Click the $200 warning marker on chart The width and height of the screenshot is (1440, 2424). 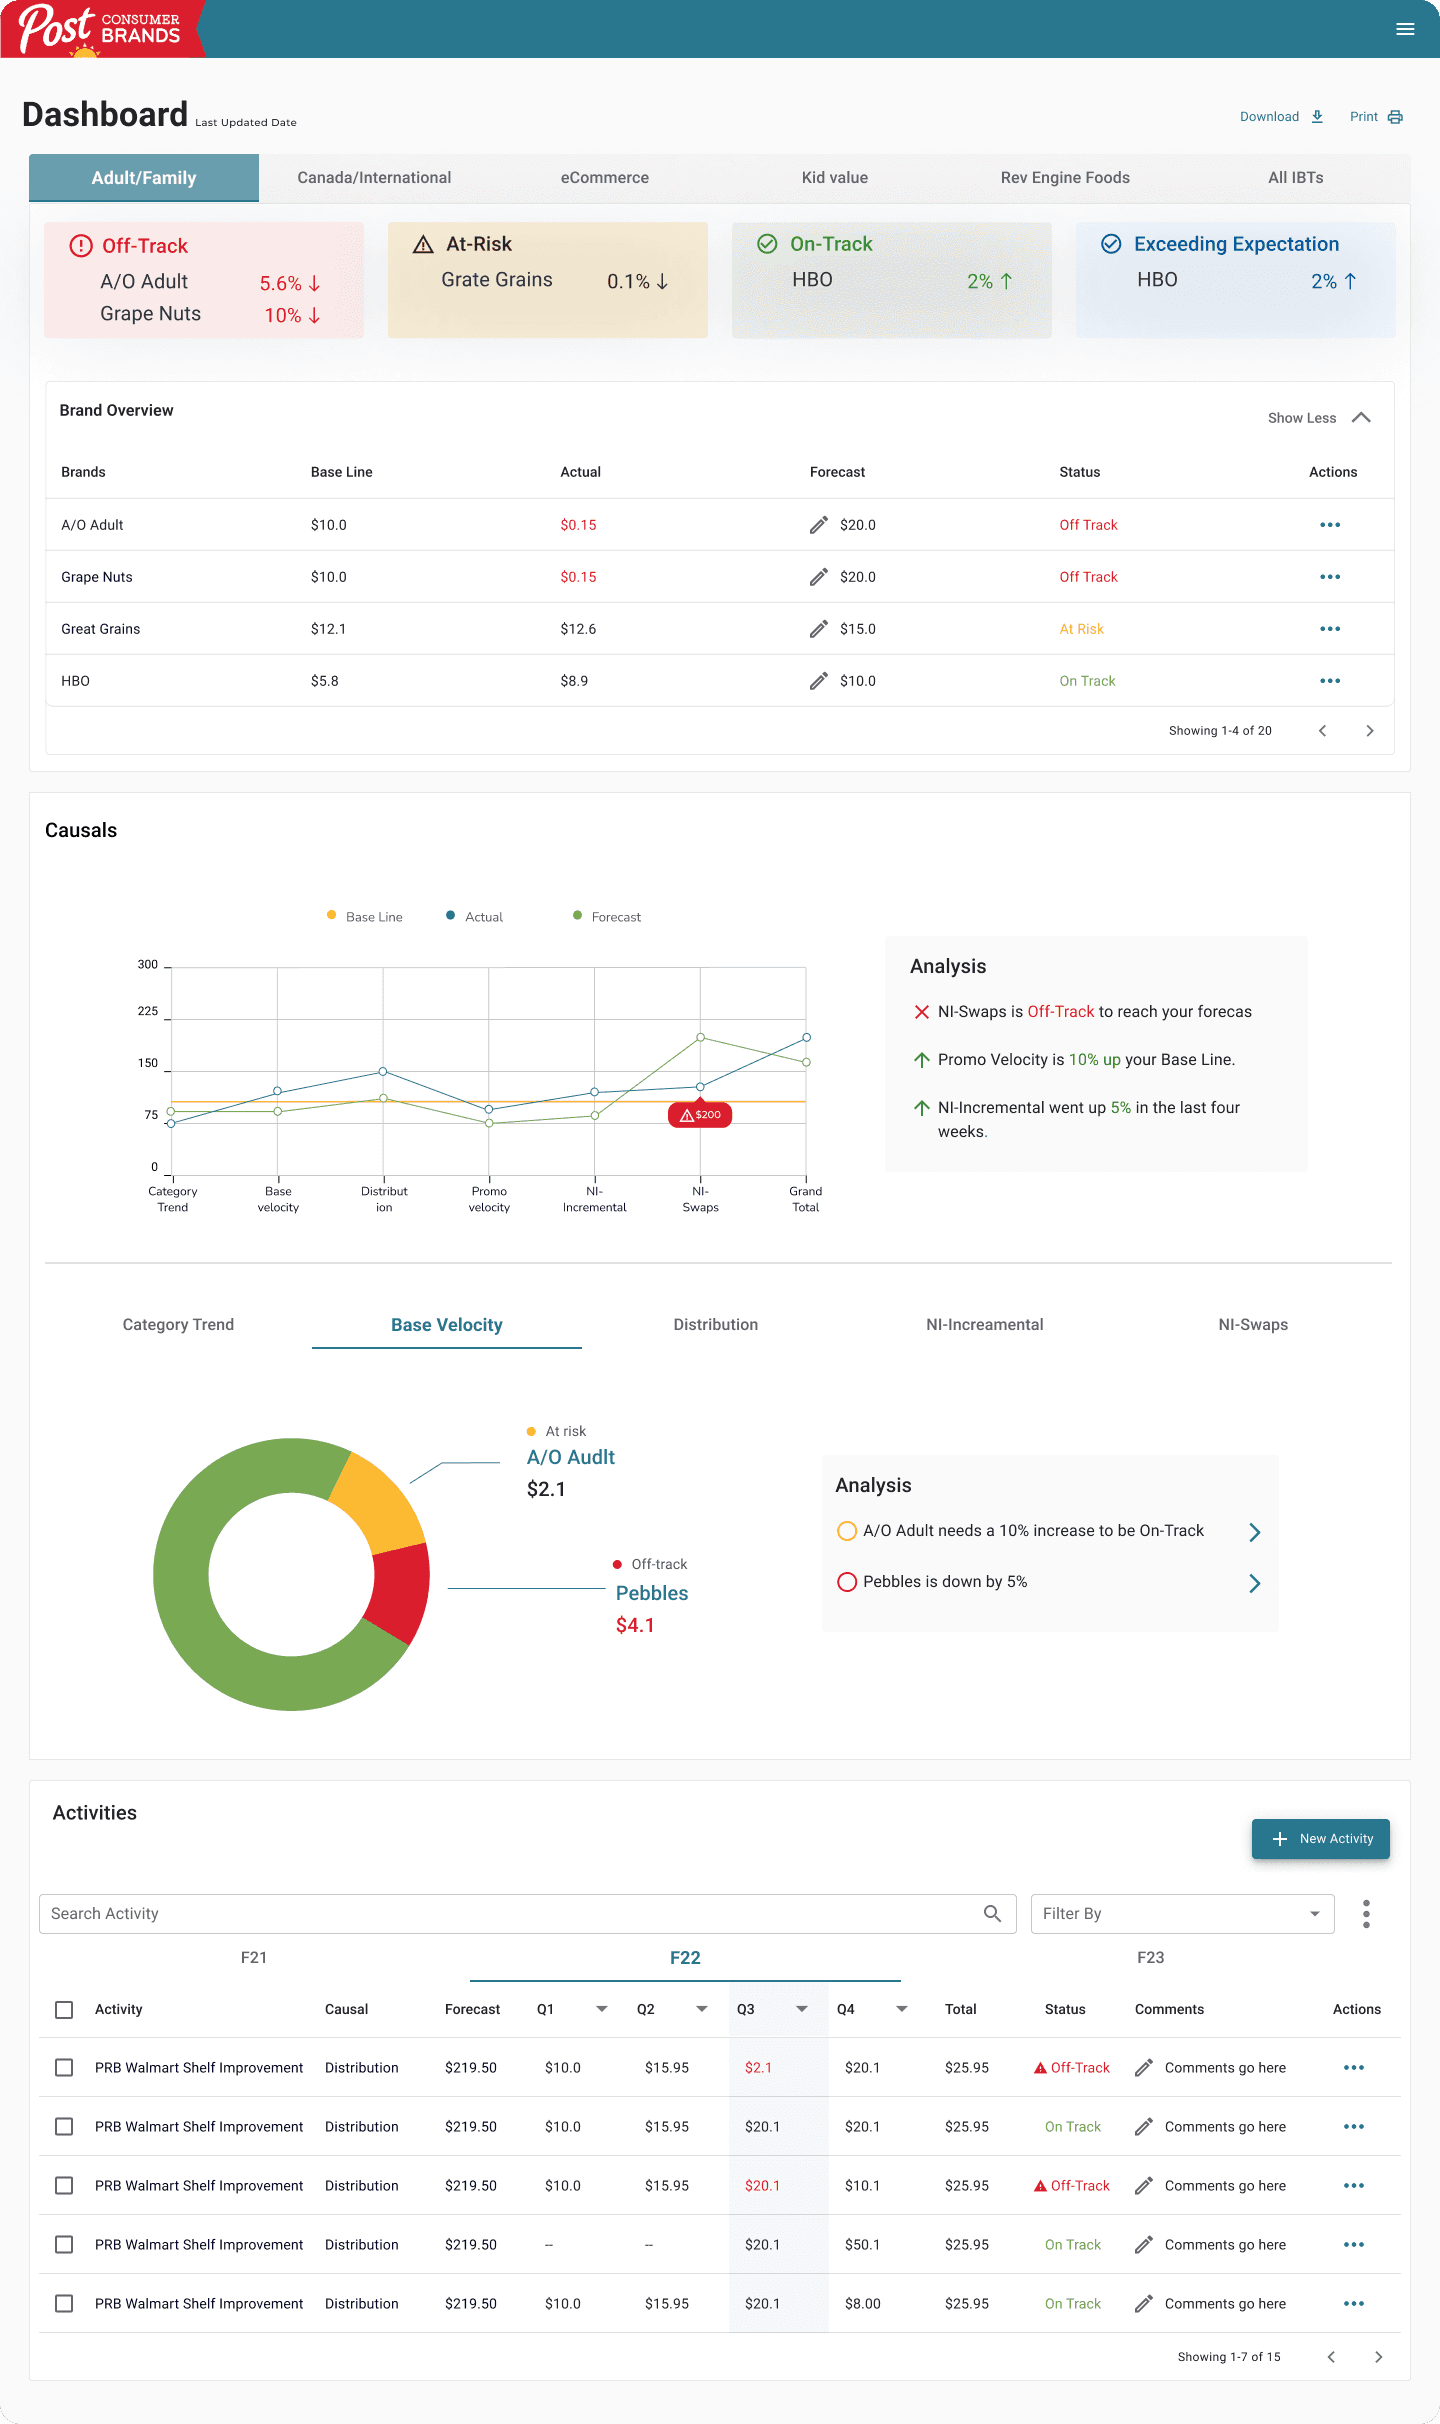click(700, 1114)
